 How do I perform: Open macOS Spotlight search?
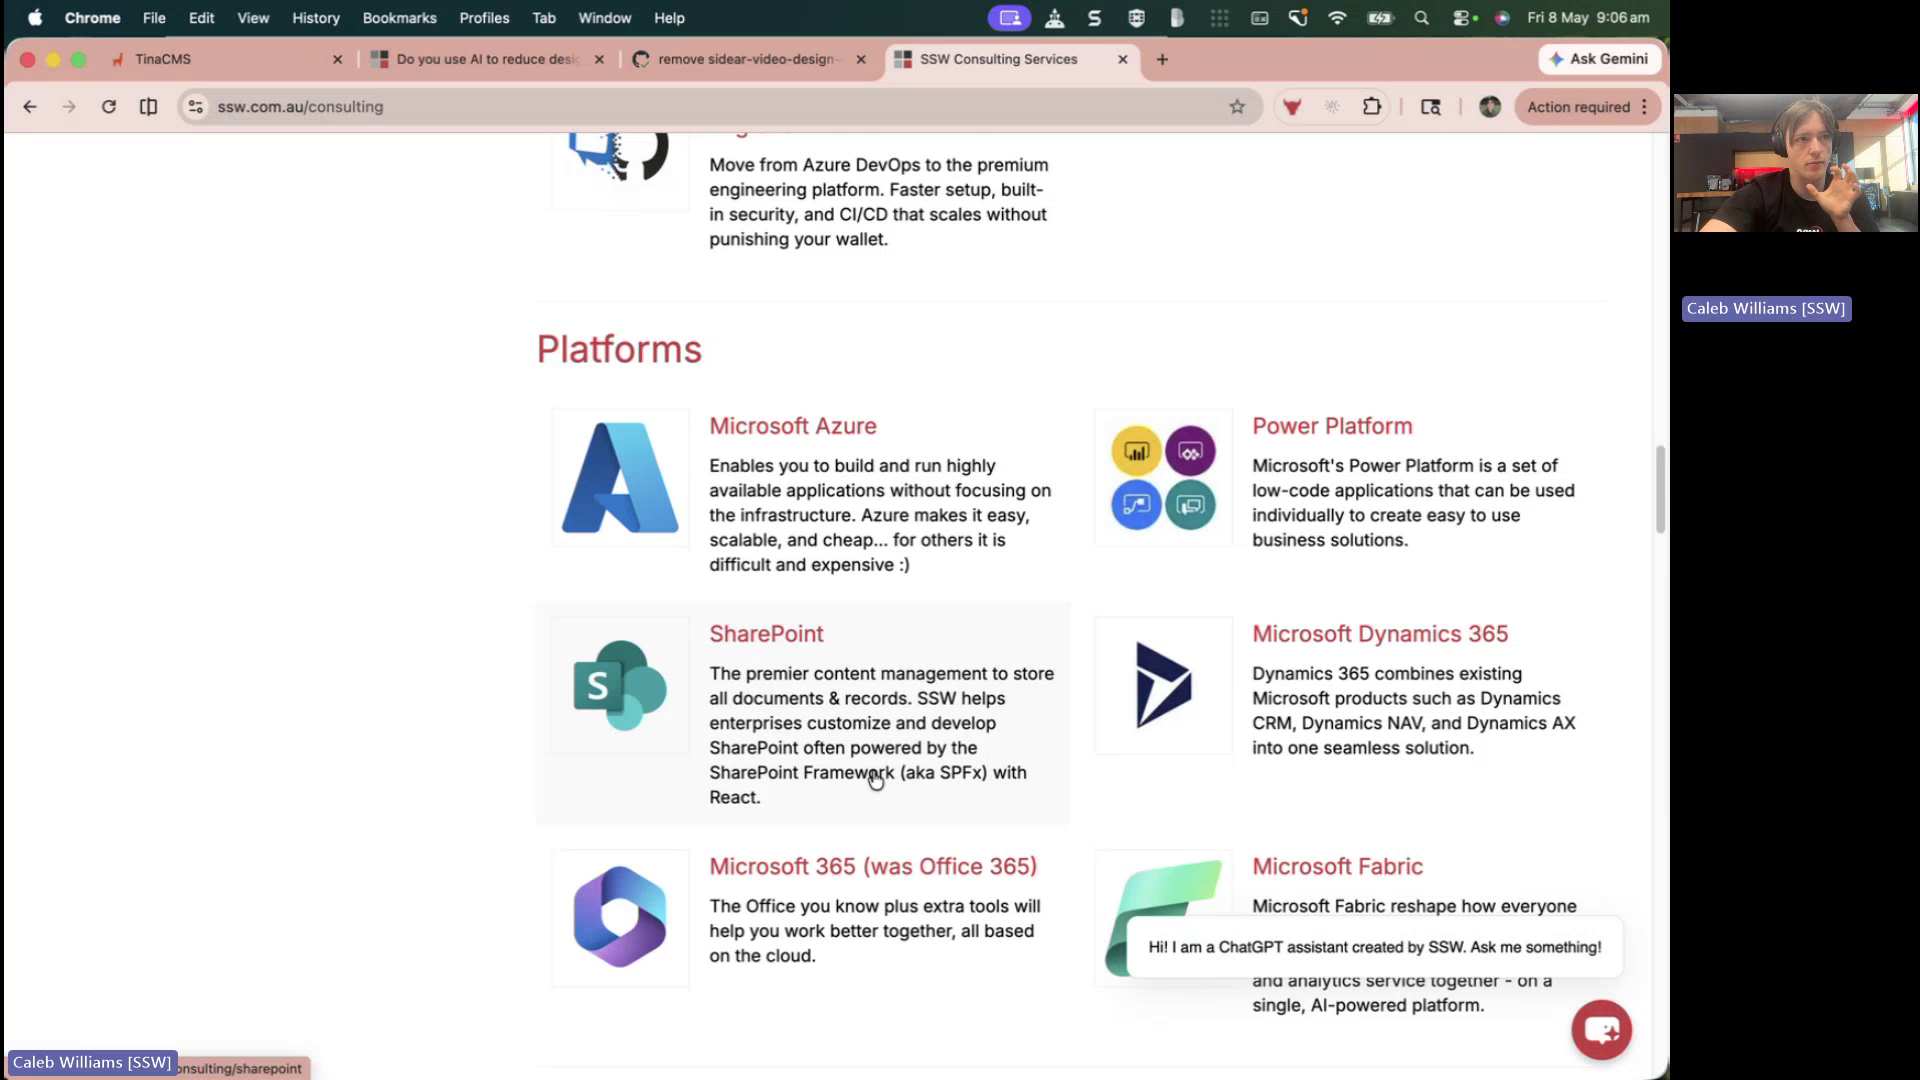coord(1421,18)
